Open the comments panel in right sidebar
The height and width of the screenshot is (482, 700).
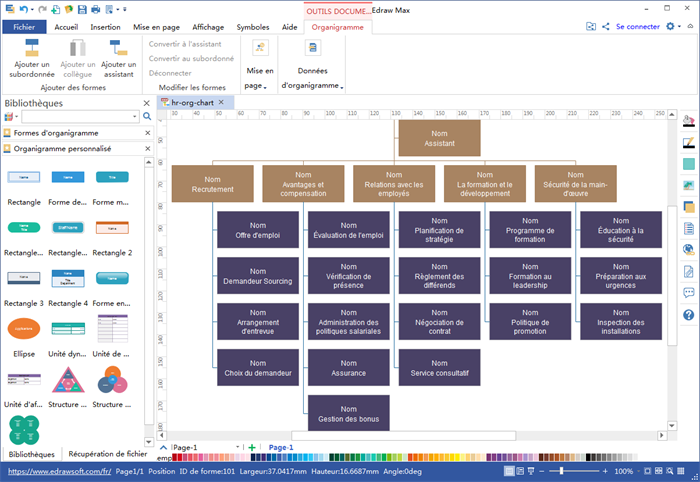pos(688,293)
